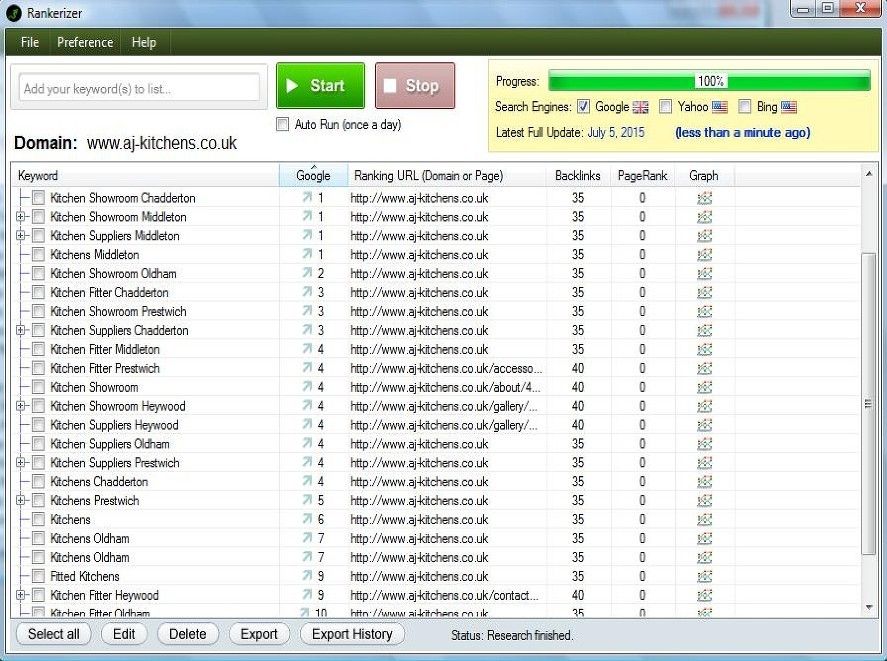
Task: Click the Export button
Action: pos(259,634)
